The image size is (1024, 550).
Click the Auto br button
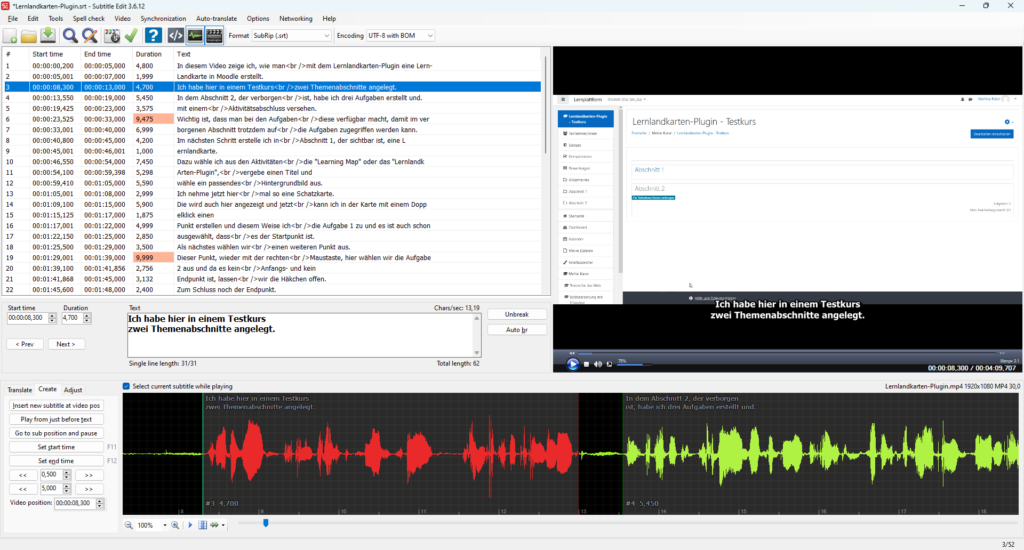point(517,330)
